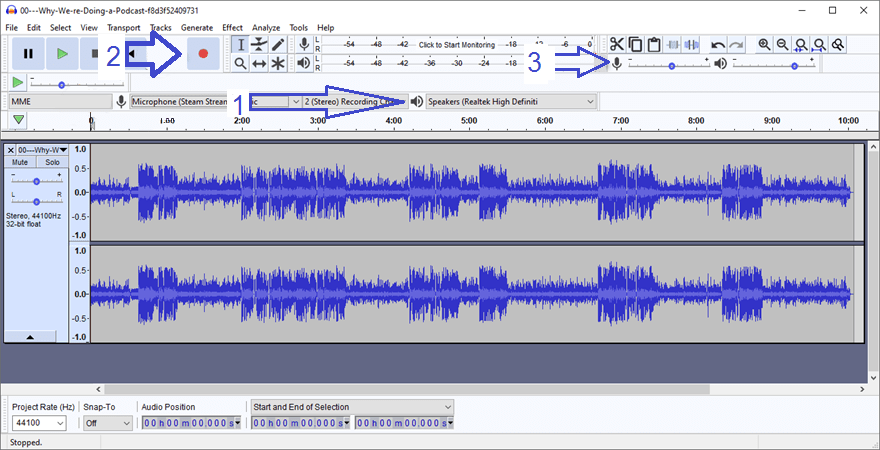Select the Selection (I-beam) tool

(x=240, y=45)
